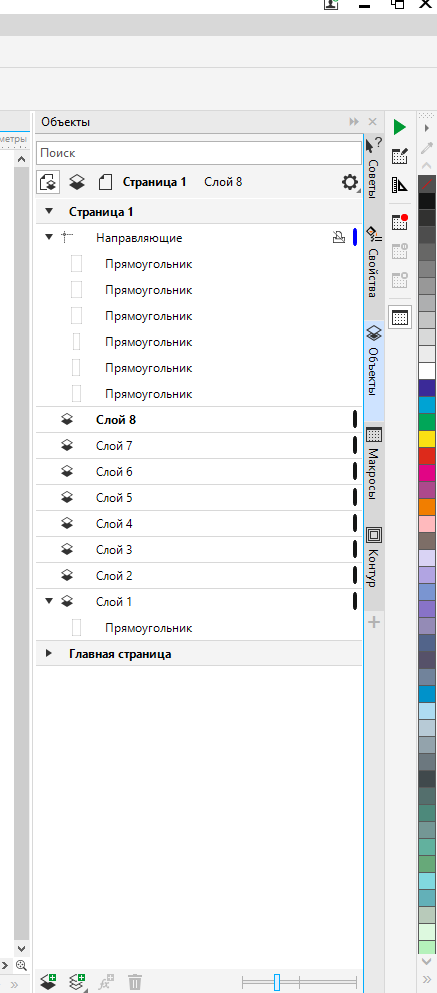Click the eyedropper icon above the palette
Viewport: 437px width, 993px height.
(428, 149)
